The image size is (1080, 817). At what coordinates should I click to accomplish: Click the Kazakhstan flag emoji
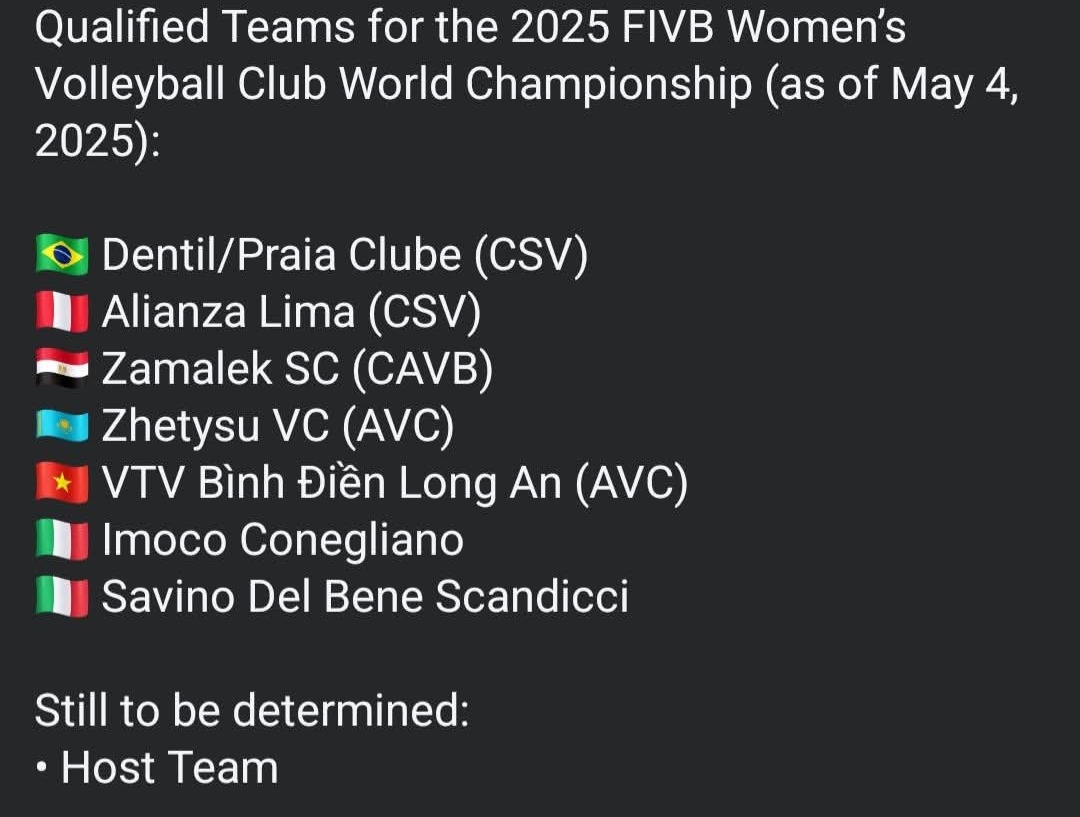point(62,426)
